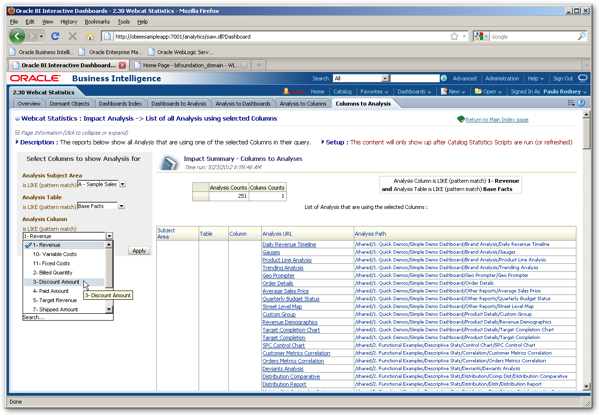The image size is (600, 416).
Task: Close the Oracle BI Interactive Dashboard tab
Action: coord(122,65)
